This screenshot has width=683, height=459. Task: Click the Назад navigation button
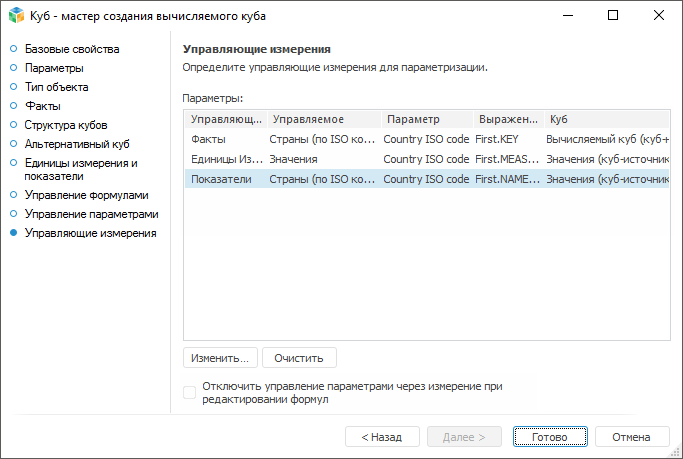382,437
